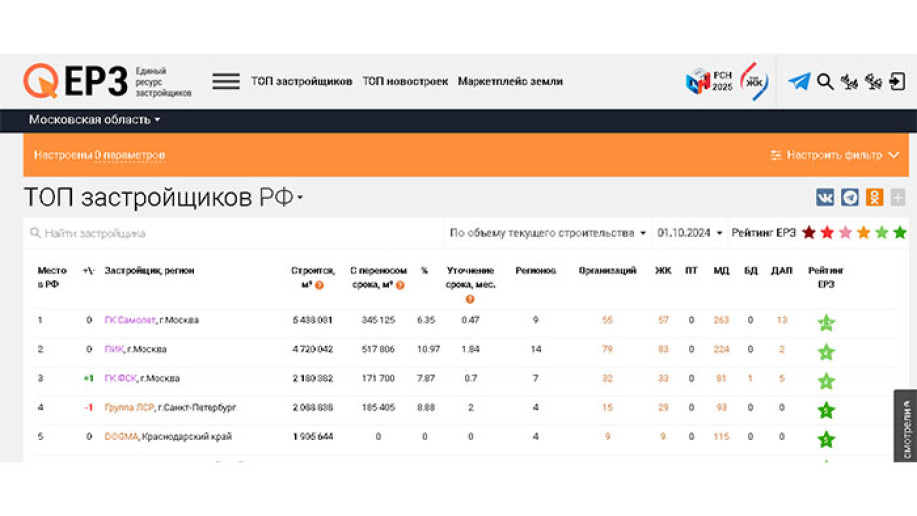This screenshot has height=516, width=917.
Task: Toggle the dark red rating star filter
Action: 809,233
